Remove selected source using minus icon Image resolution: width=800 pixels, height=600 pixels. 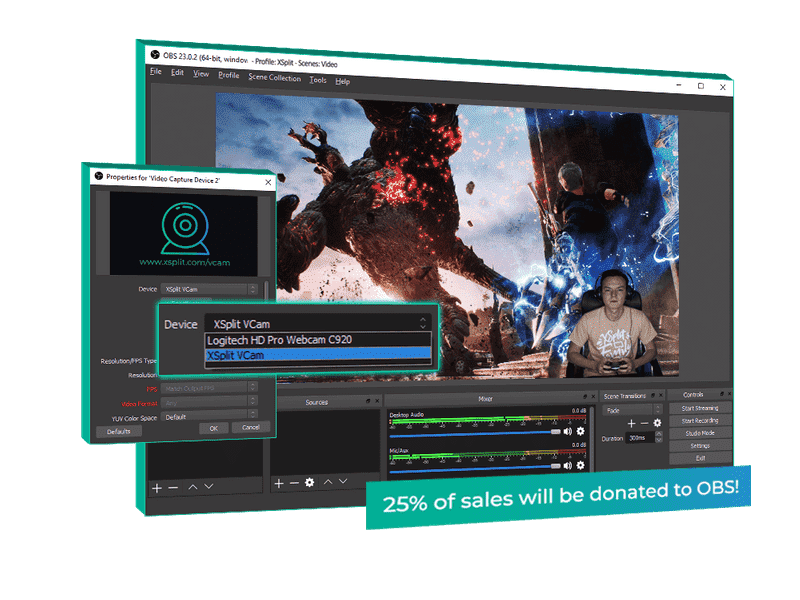click(x=294, y=484)
